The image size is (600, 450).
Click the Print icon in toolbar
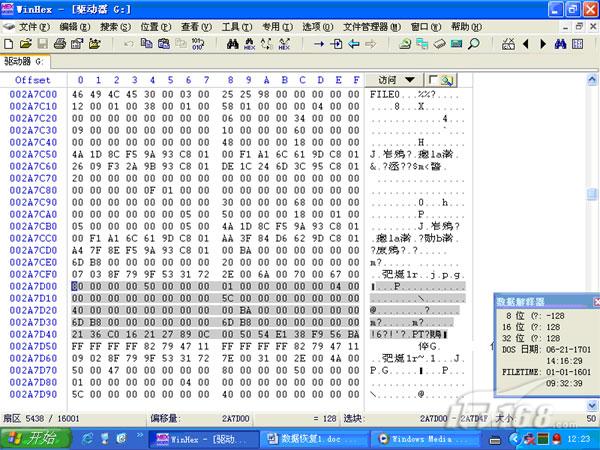(60, 44)
